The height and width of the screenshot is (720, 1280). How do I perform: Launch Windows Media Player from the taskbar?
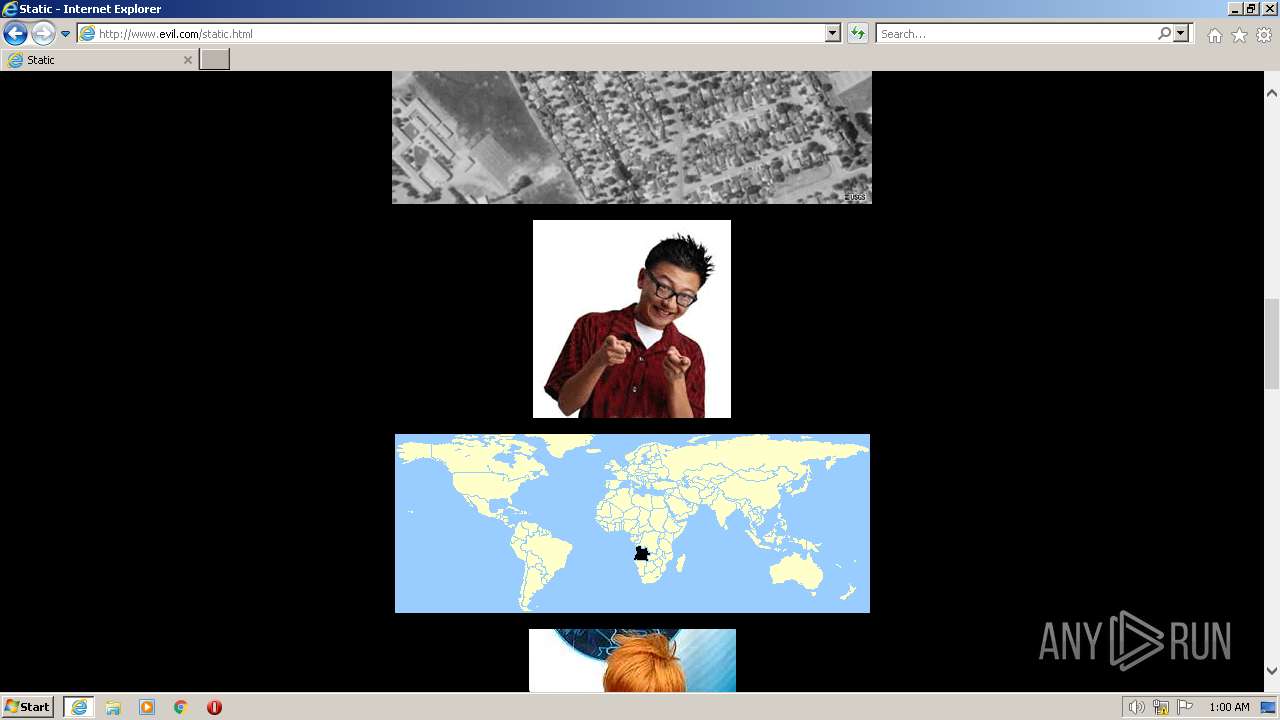[147, 707]
